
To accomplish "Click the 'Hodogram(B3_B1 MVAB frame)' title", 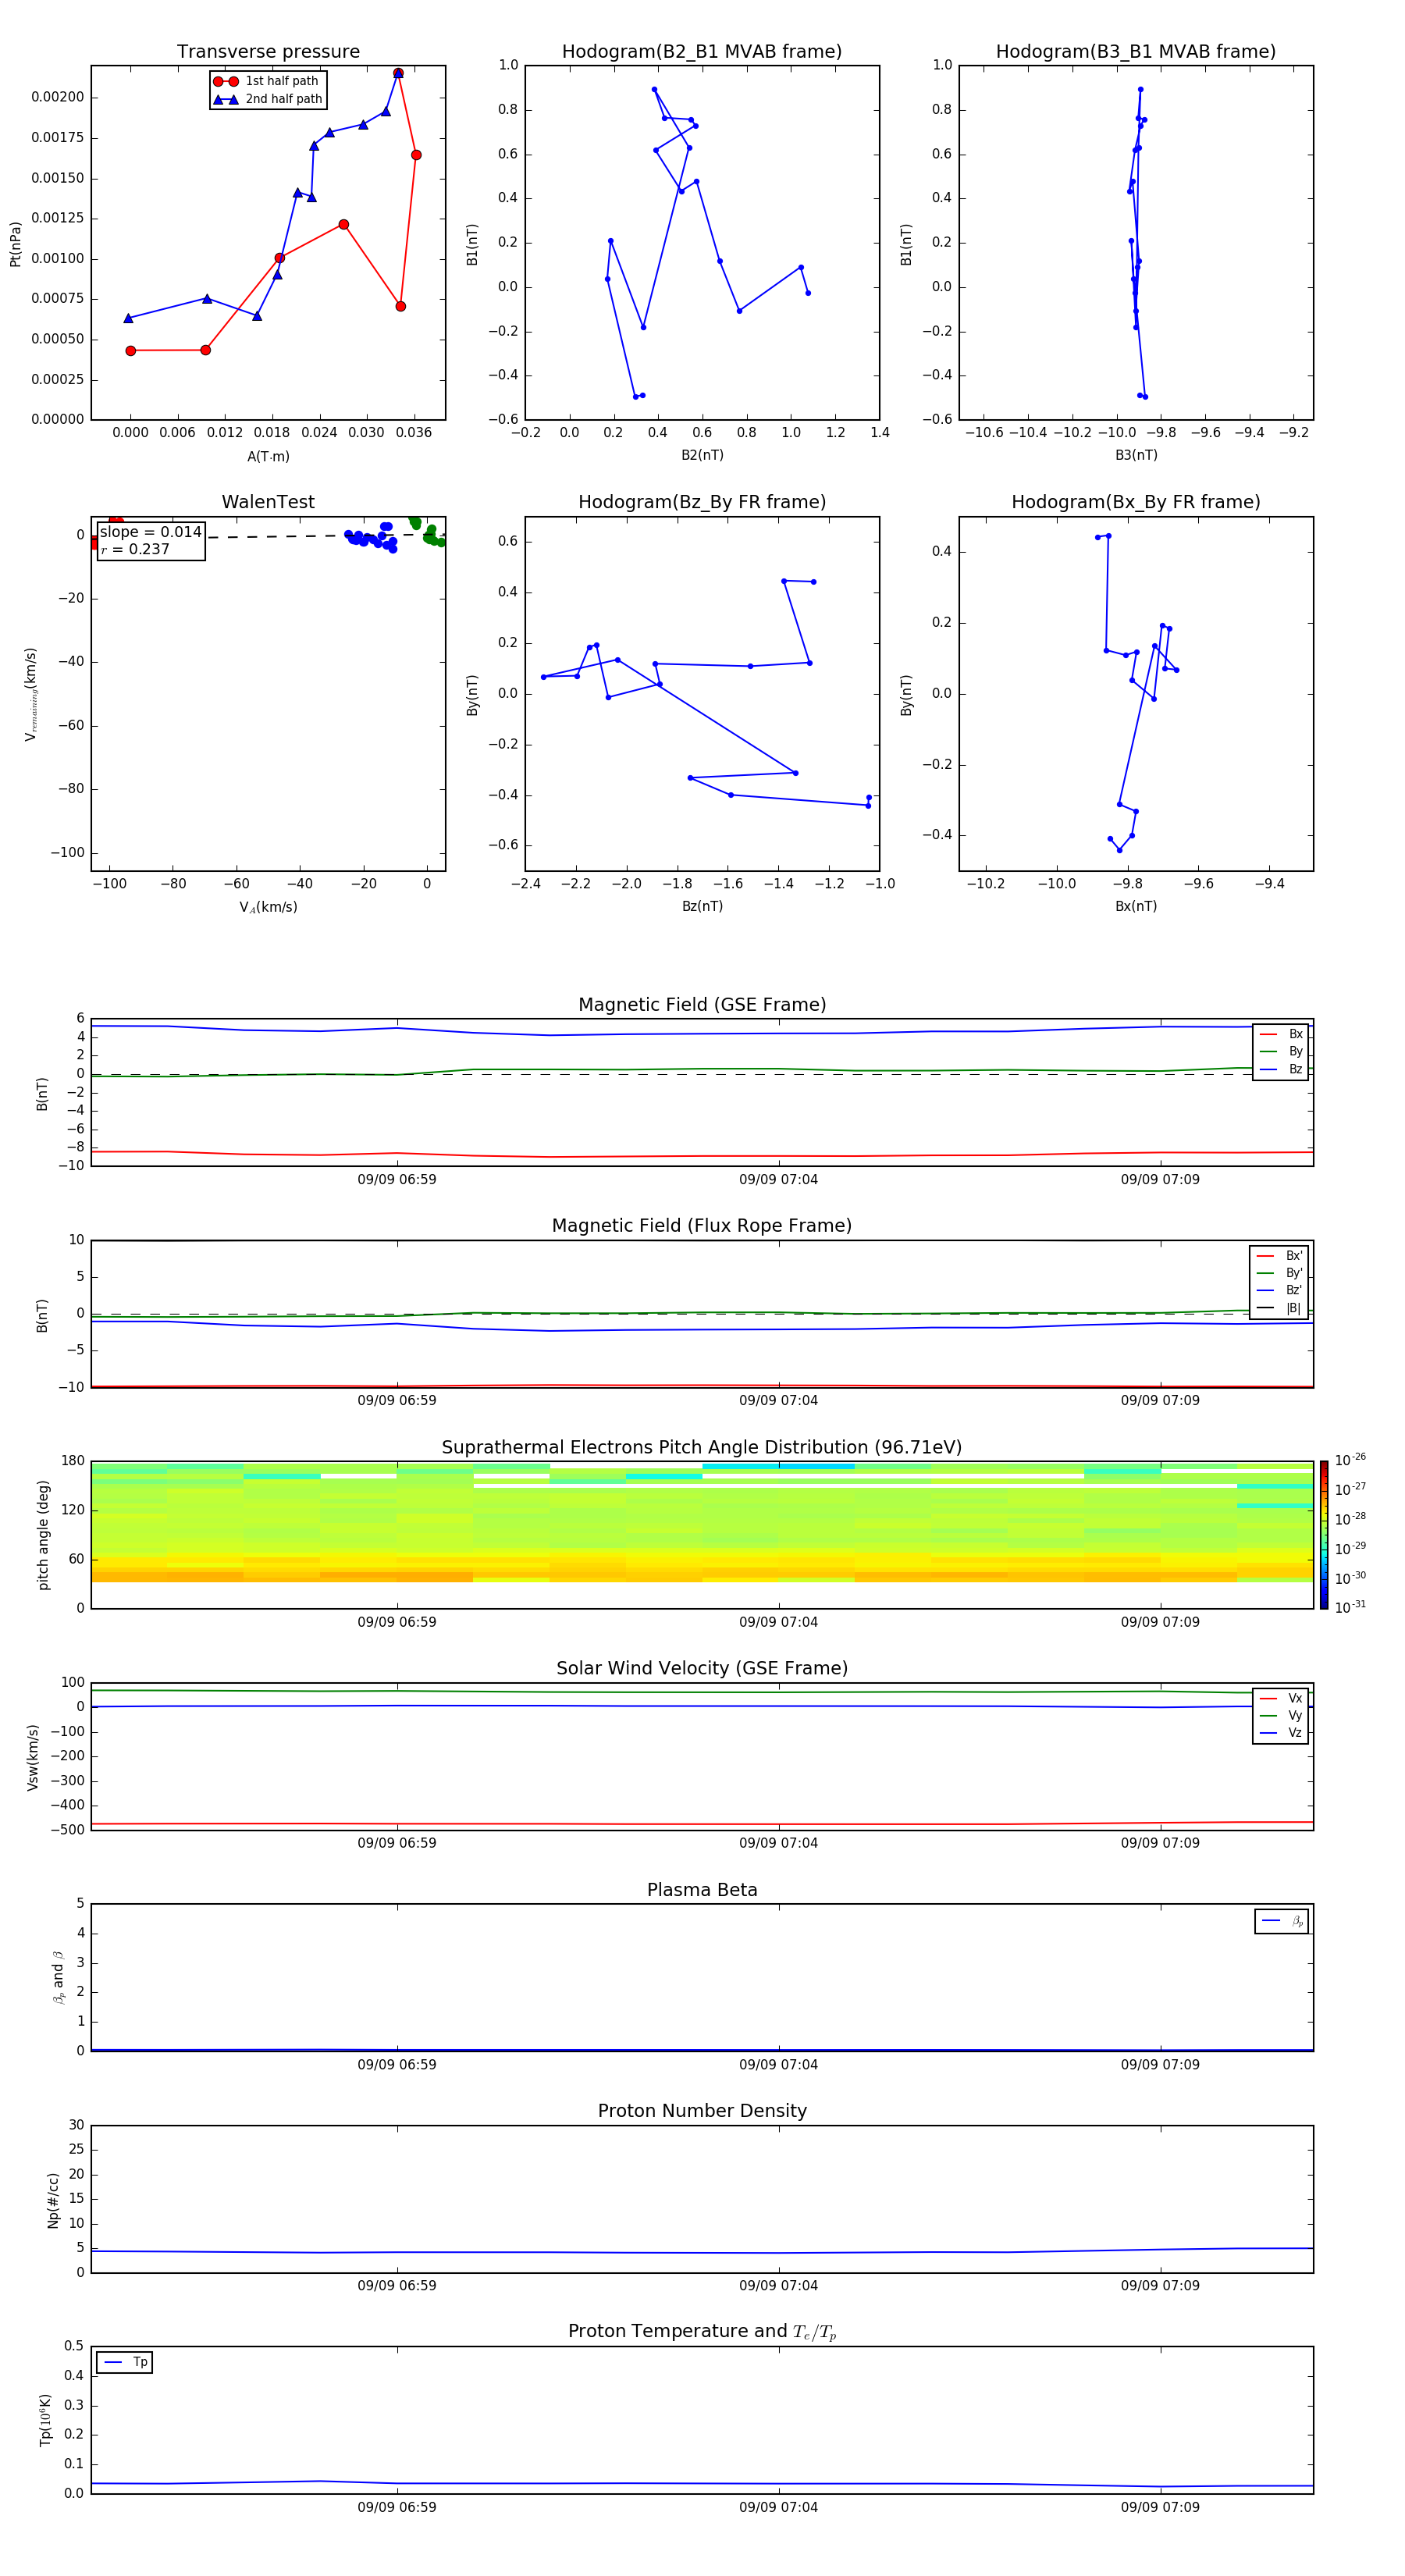I will coord(1136,52).
